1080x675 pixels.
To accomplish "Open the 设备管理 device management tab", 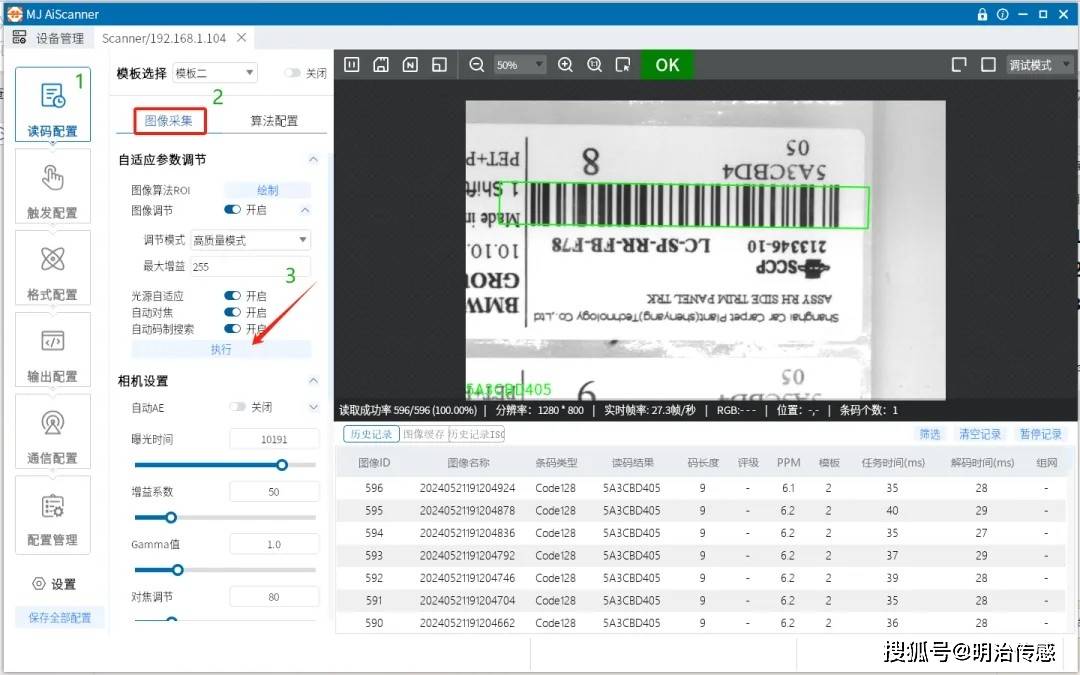I will (x=50, y=38).
